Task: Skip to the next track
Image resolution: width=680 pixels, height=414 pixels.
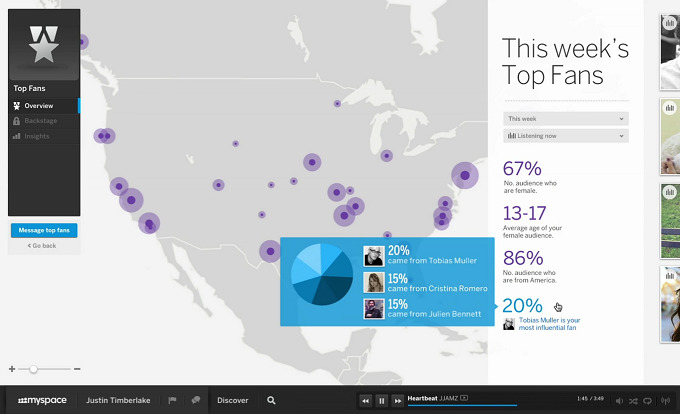Action: click(x=398, y=400)
